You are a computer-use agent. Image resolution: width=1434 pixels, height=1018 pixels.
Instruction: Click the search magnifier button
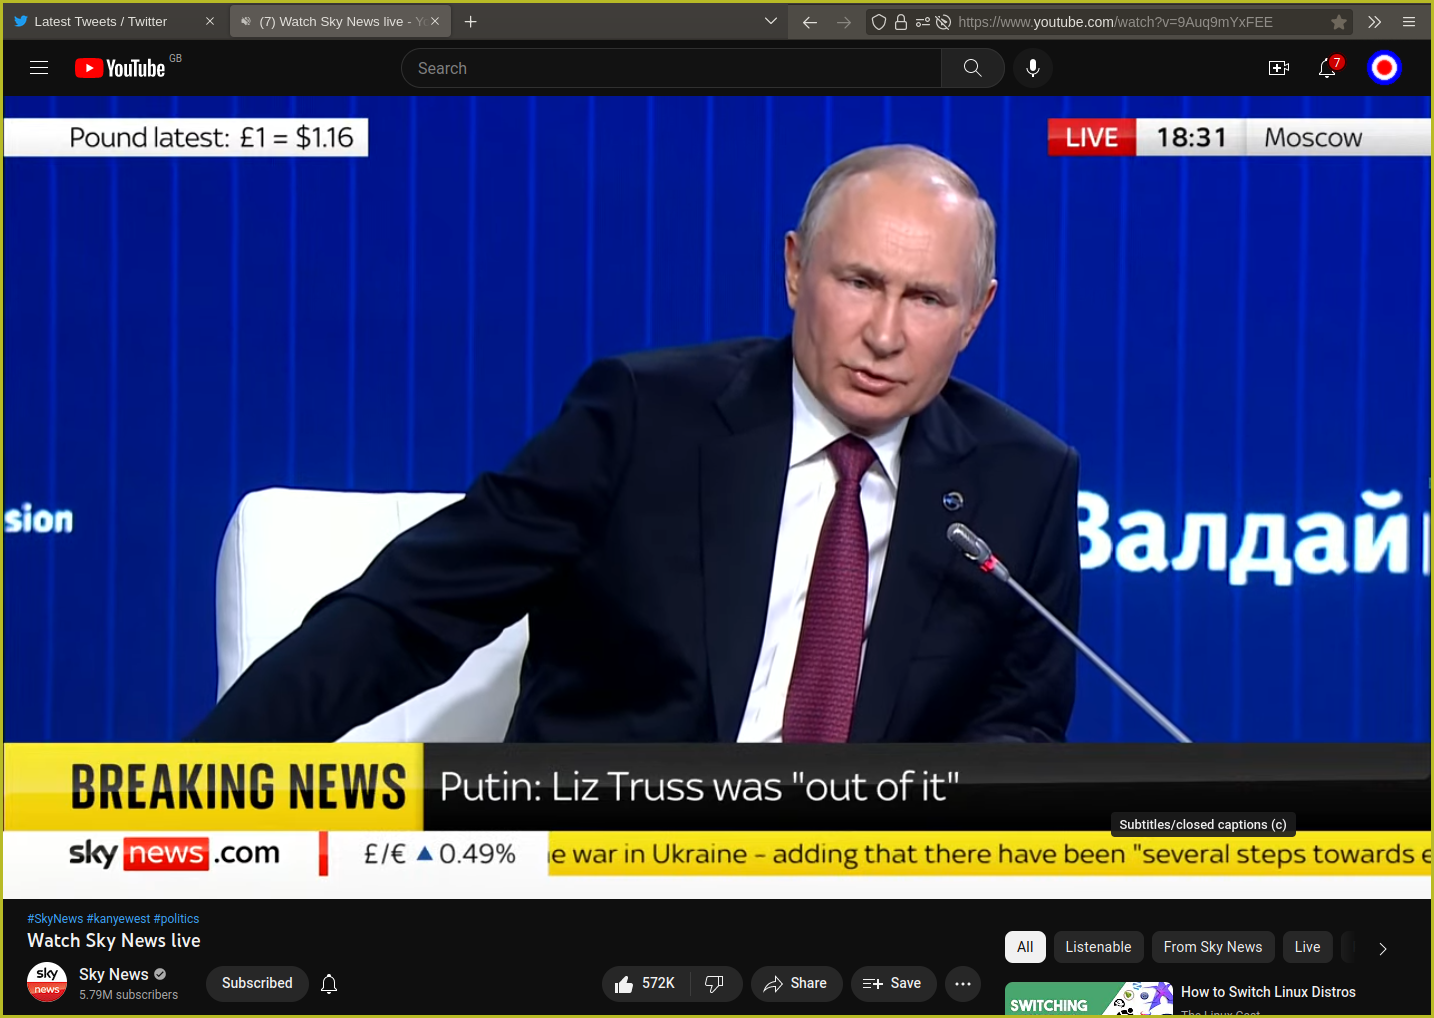972,68
